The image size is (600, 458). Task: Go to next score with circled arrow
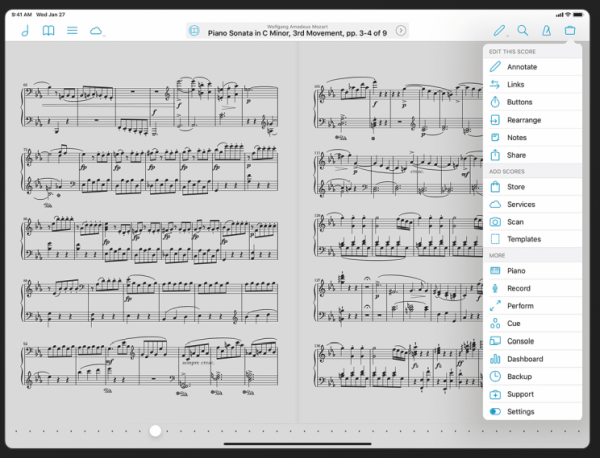click(401, 31)
